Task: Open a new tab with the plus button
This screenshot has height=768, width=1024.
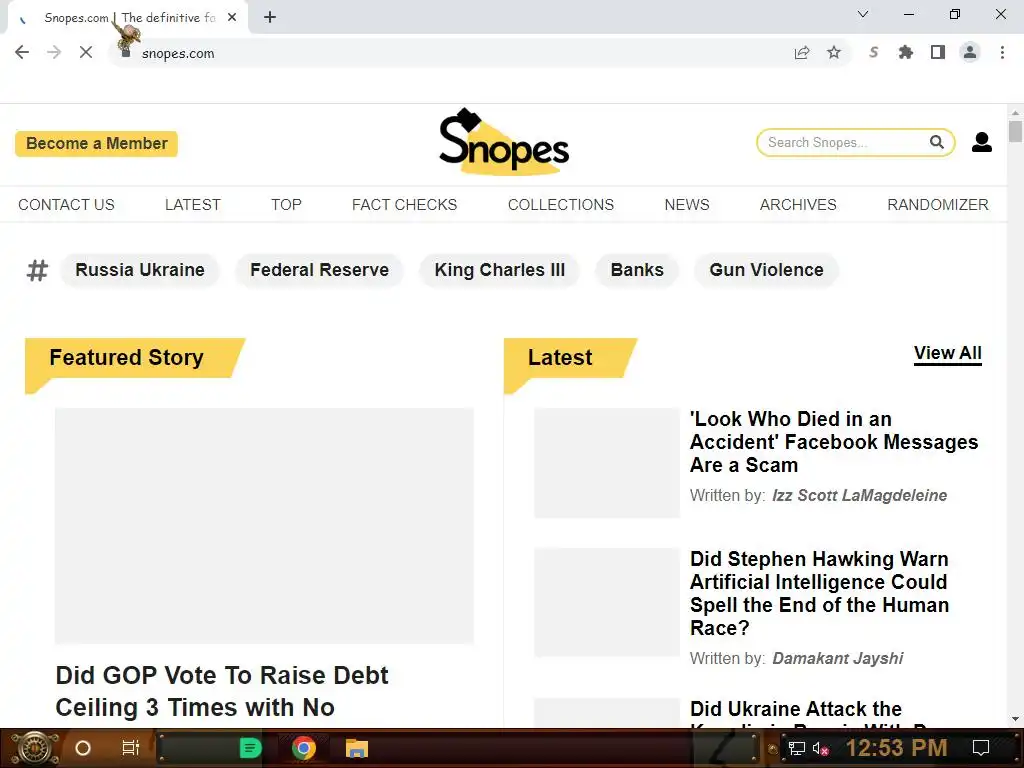Action: coord(270,17)
